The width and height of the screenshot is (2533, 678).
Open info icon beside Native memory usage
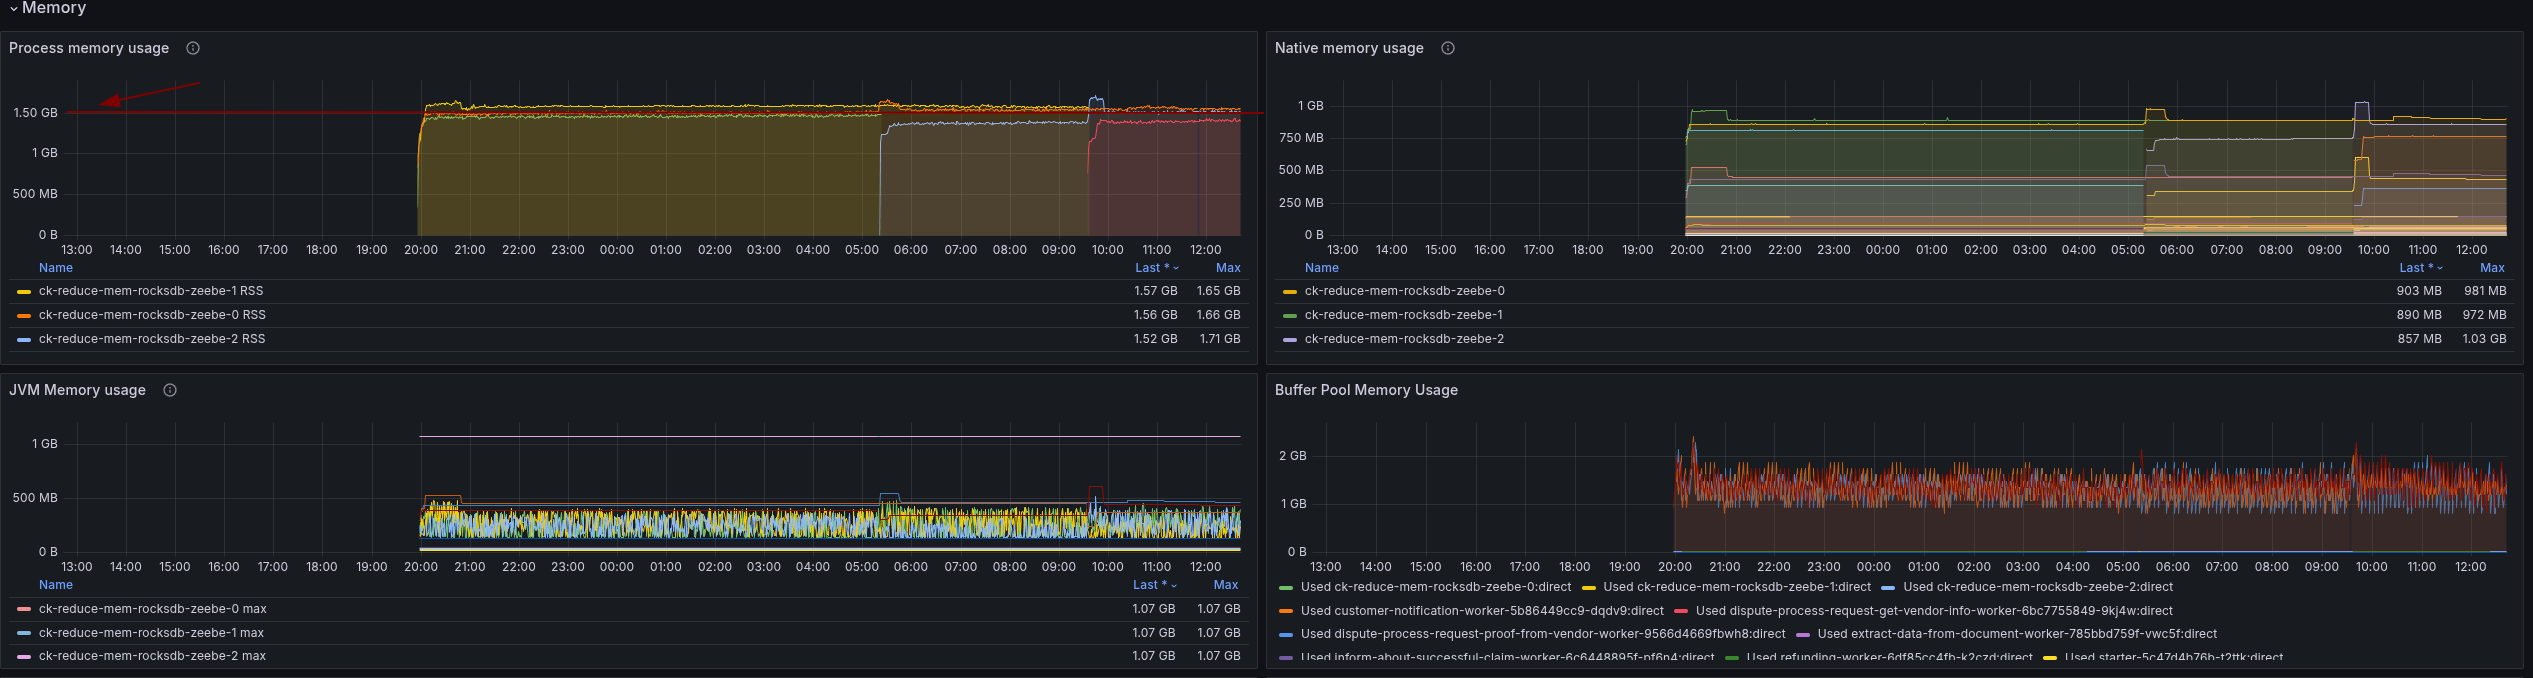1447,48
